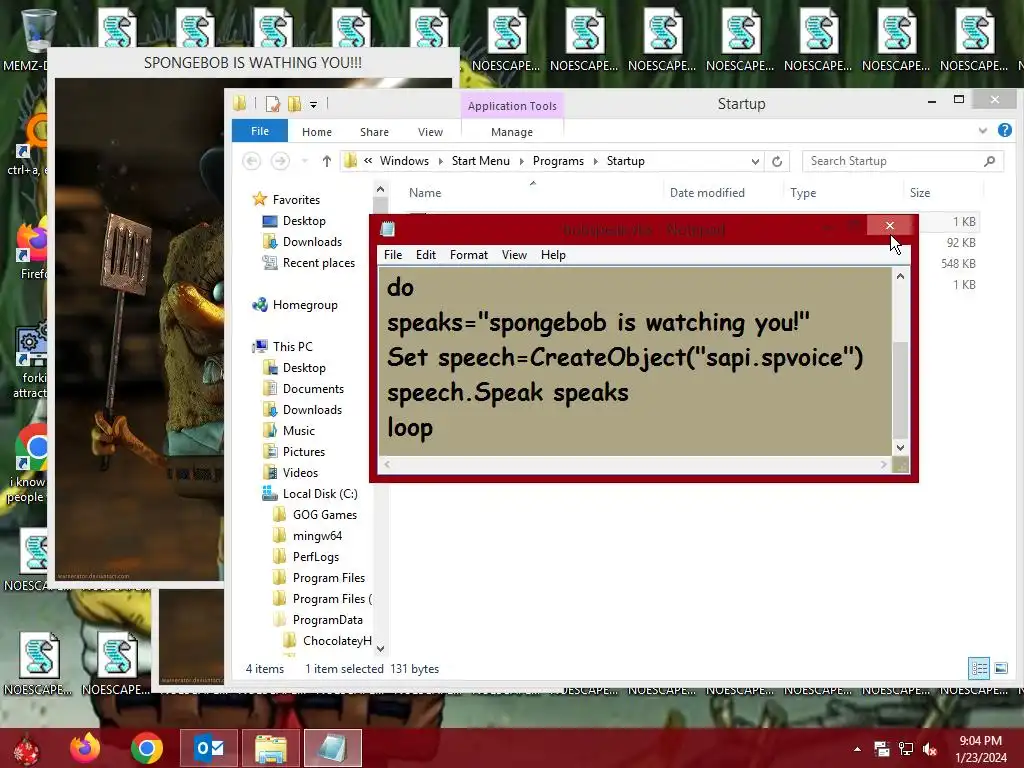The width and height of the screenshot is (1024, 768).
Task: Click the New Folder quick access icon
Action: 295,104
